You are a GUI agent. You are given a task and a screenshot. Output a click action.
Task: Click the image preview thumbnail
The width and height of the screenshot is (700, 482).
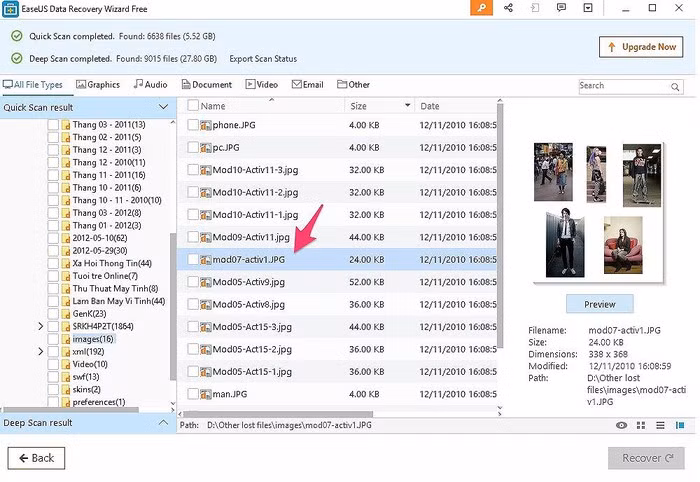point(599,211)
